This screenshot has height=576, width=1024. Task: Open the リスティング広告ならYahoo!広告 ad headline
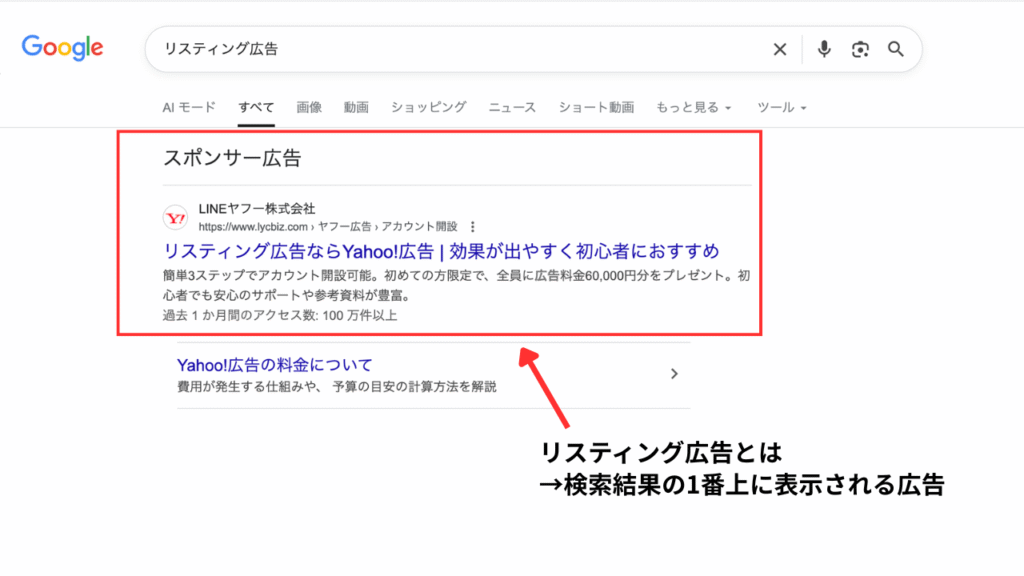click(x=440, y=250)
